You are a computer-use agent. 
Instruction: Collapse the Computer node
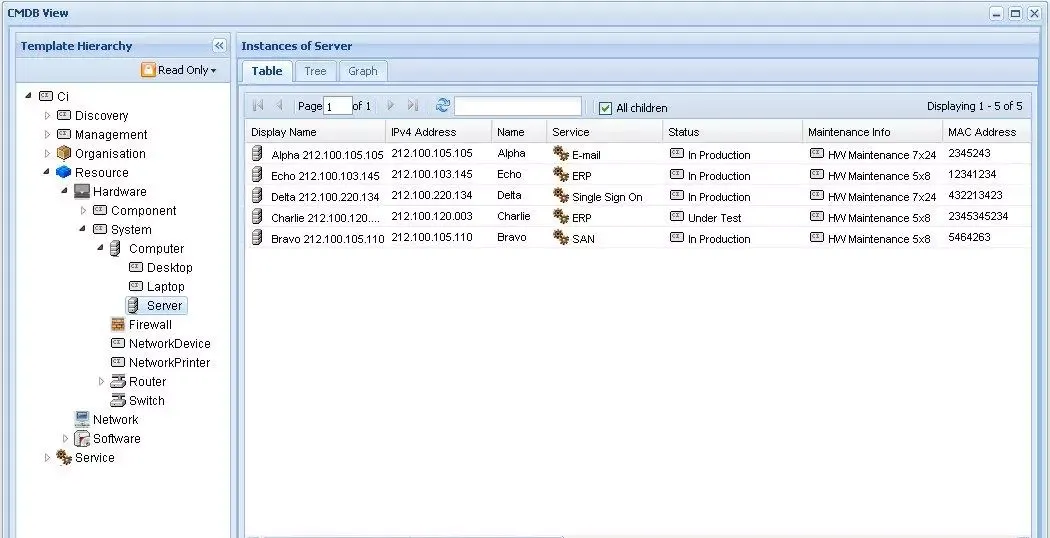click(100, 248)
